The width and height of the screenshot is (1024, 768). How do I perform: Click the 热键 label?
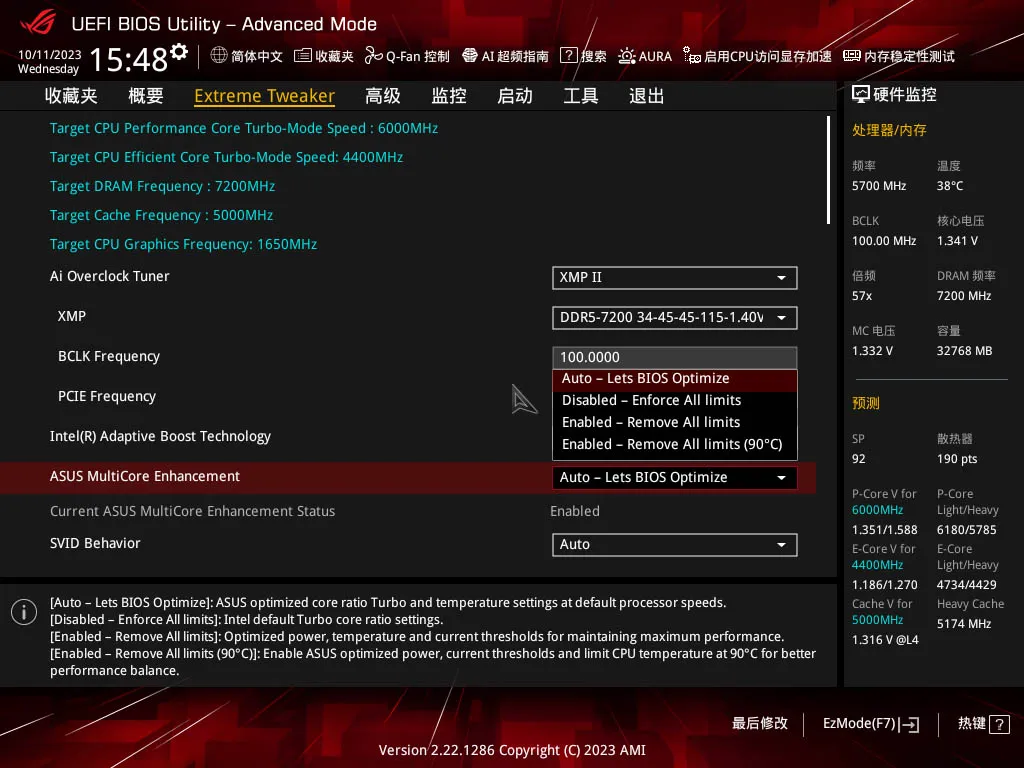(971, 724)
